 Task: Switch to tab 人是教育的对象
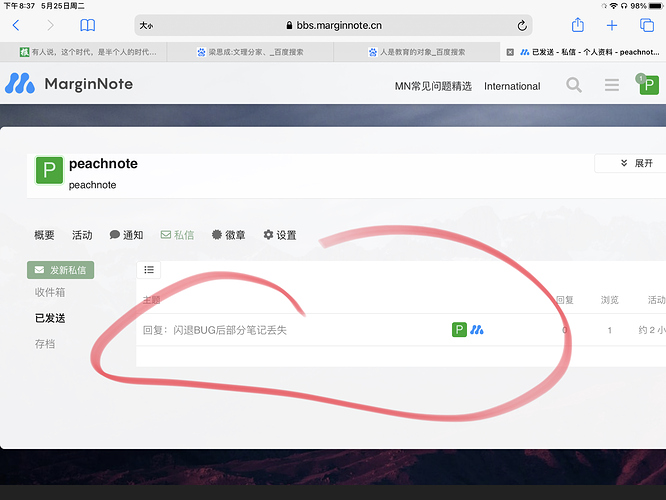(417, 52)
